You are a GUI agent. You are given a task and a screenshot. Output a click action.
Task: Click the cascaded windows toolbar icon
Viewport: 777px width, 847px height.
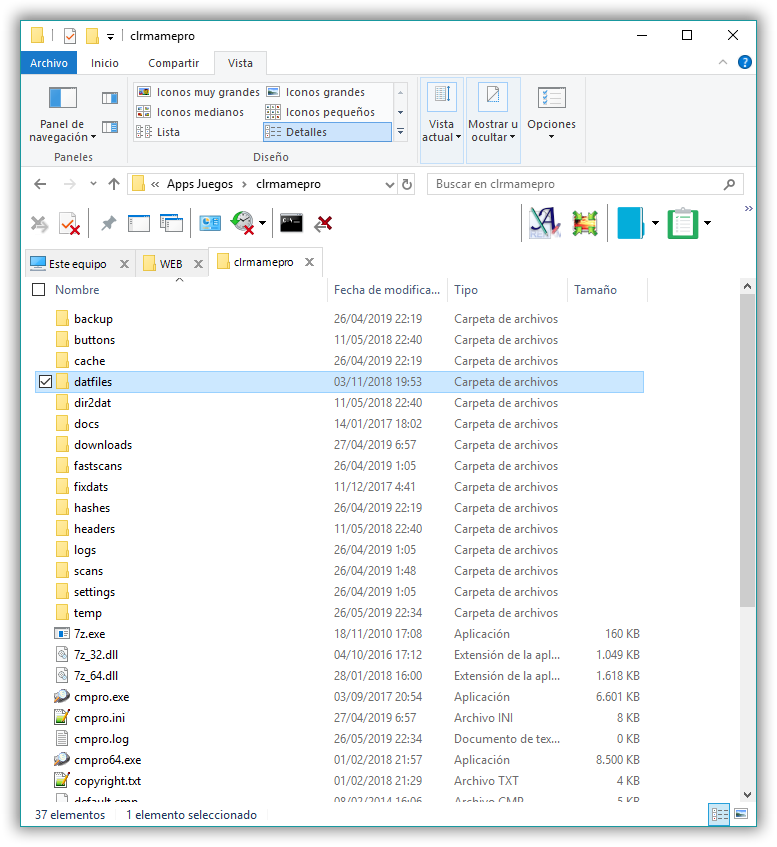pyautogui.click(x=171, y=223)
